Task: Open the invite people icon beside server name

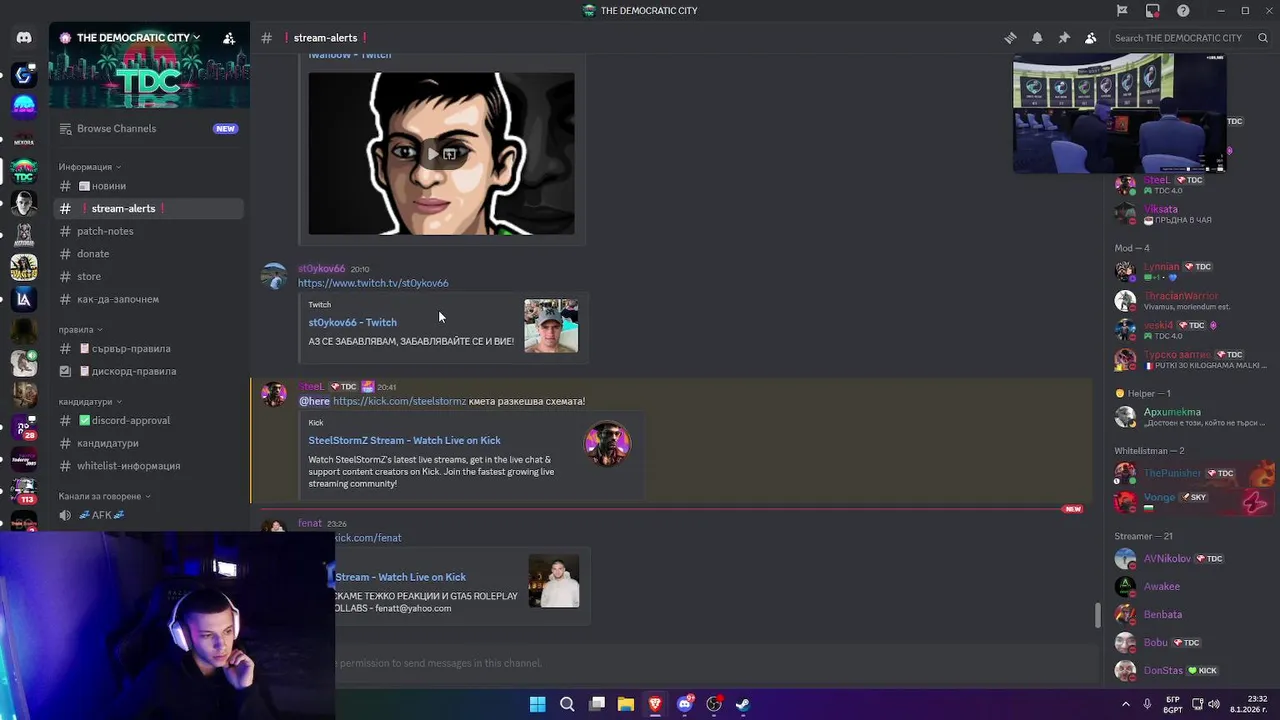Action: 229,38
